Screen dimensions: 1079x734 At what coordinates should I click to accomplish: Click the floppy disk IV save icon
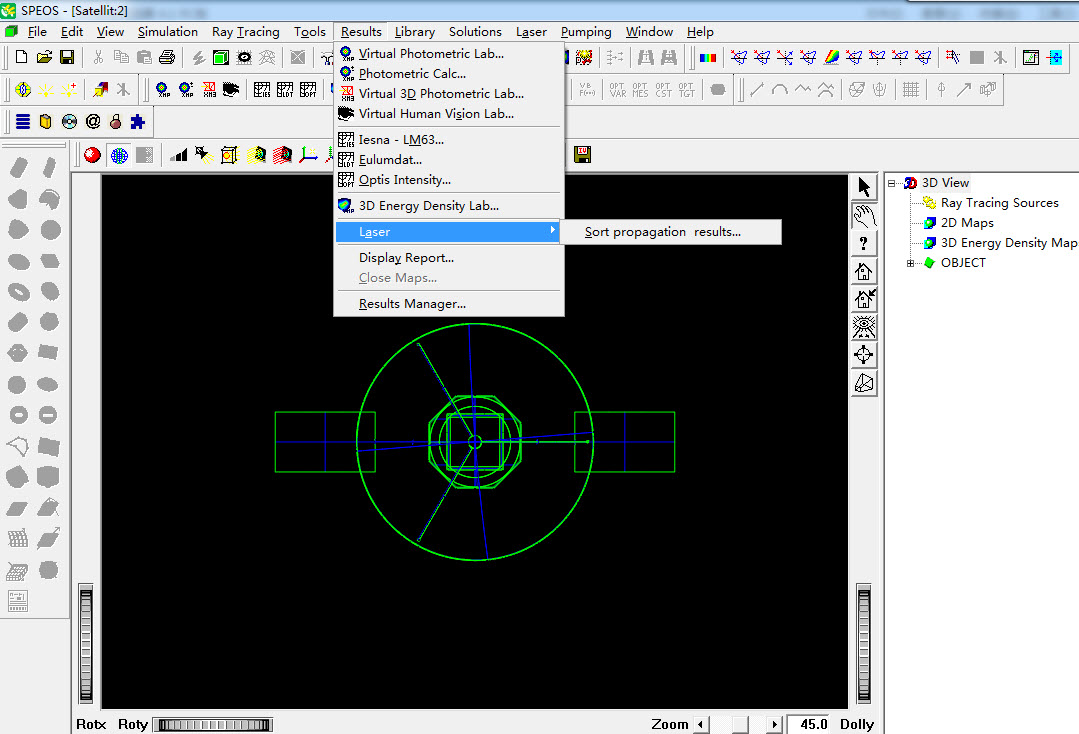tap(582, 155)
